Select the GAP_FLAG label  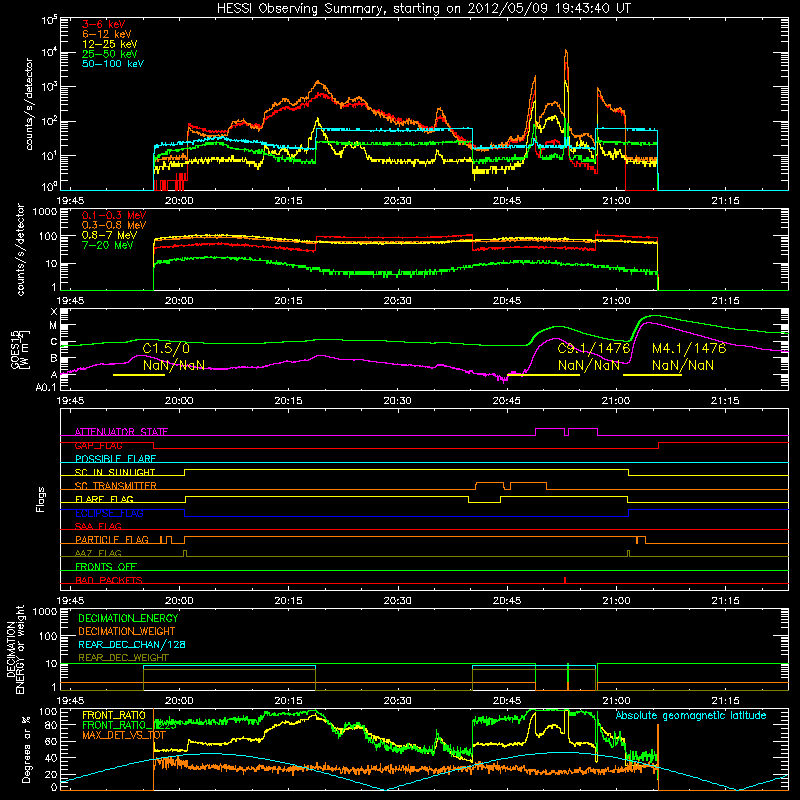point(98,445)
